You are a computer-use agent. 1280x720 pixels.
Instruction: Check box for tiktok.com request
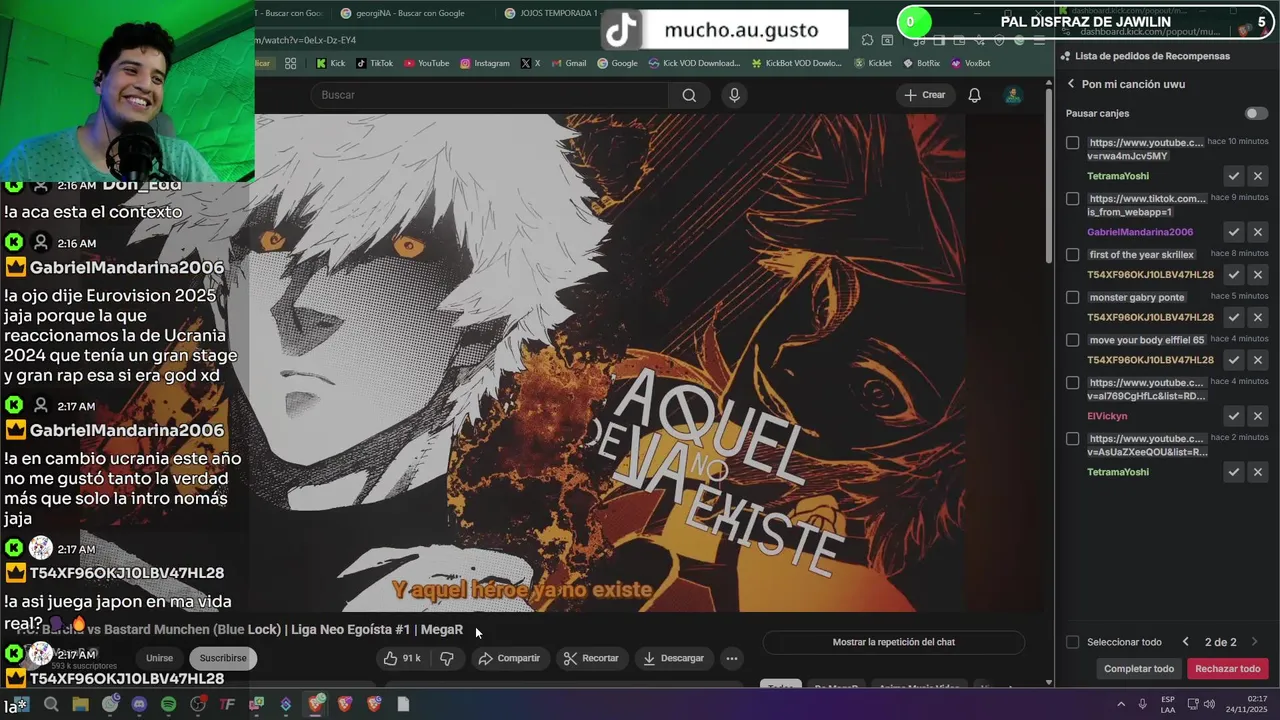[1073, 199]
